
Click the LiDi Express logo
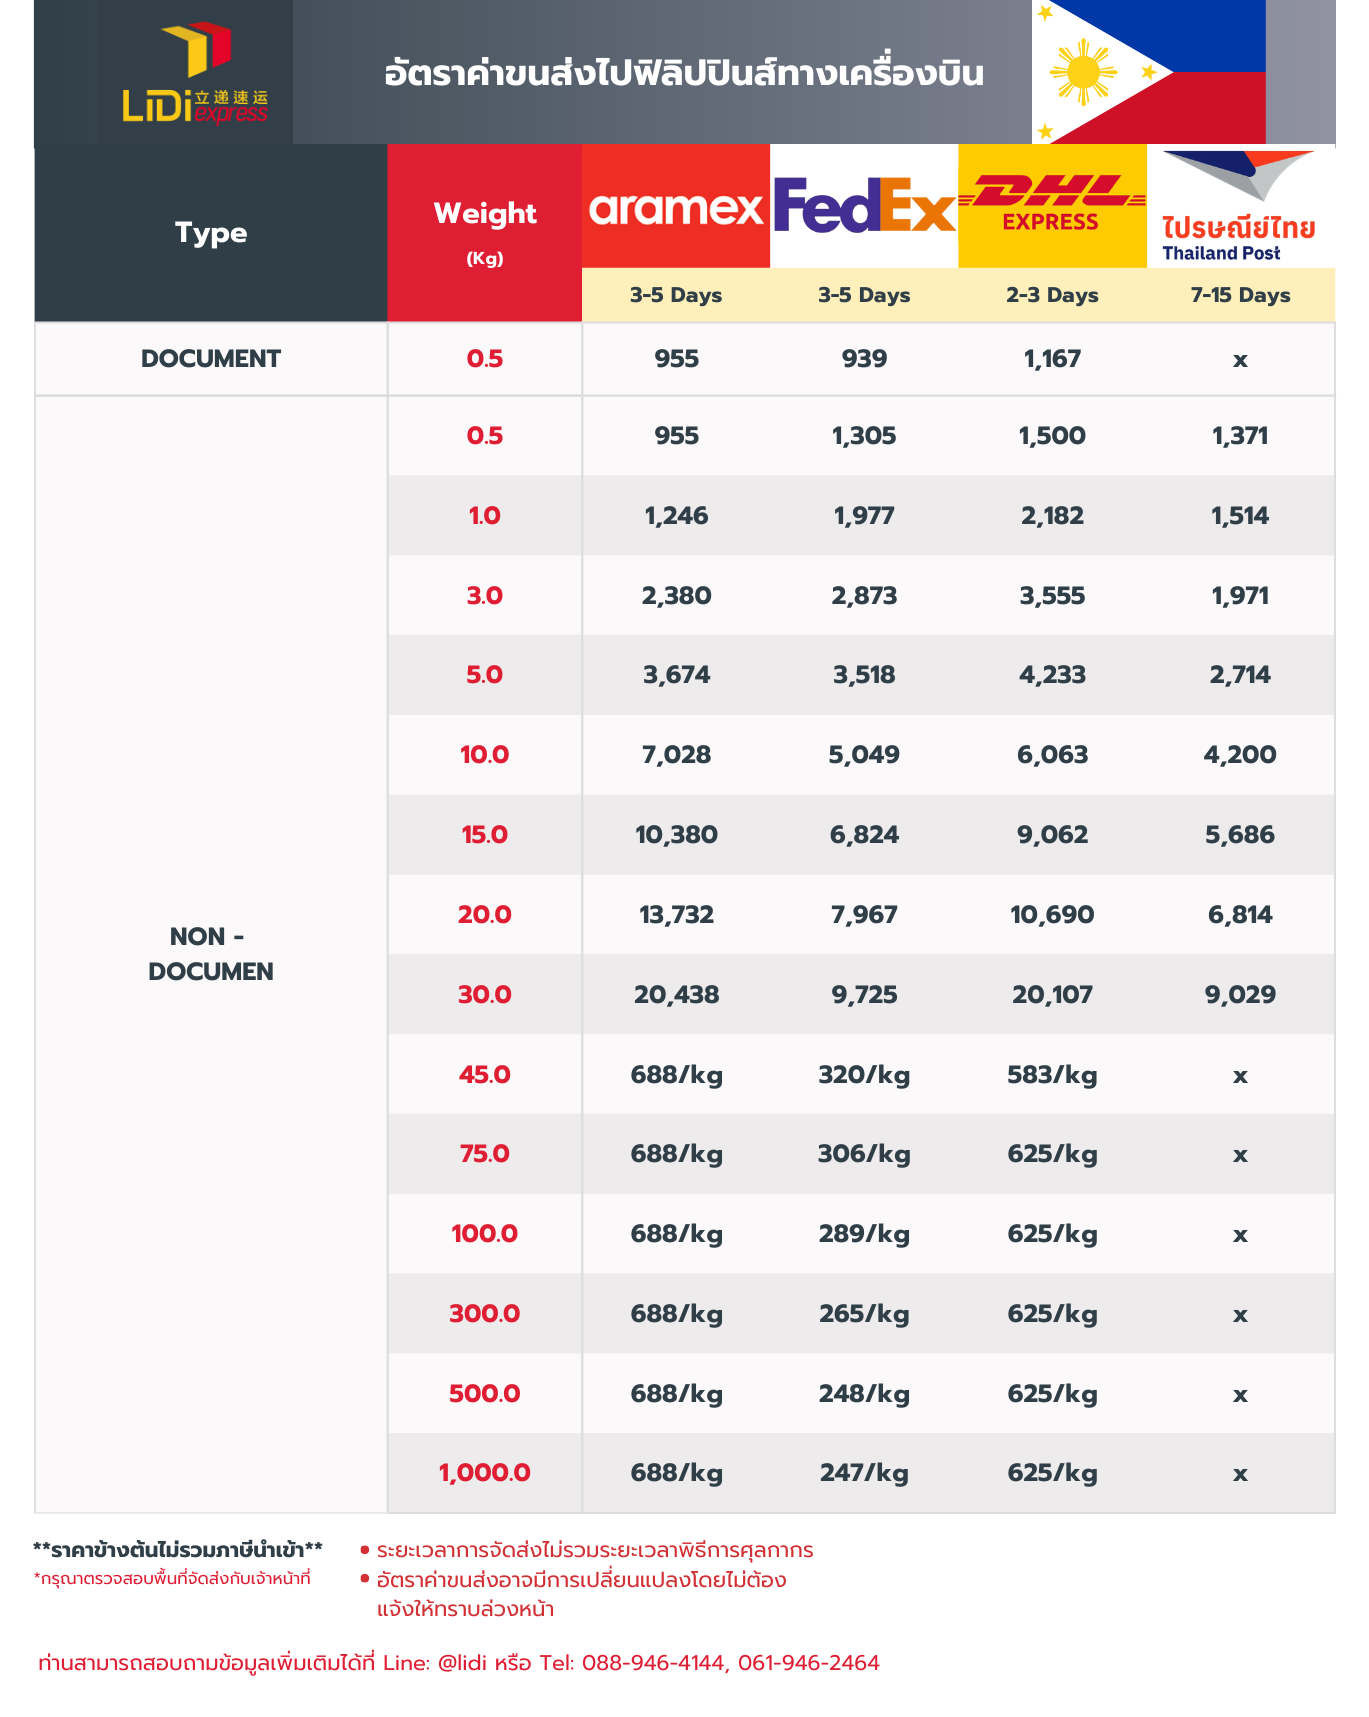point(195,75)
